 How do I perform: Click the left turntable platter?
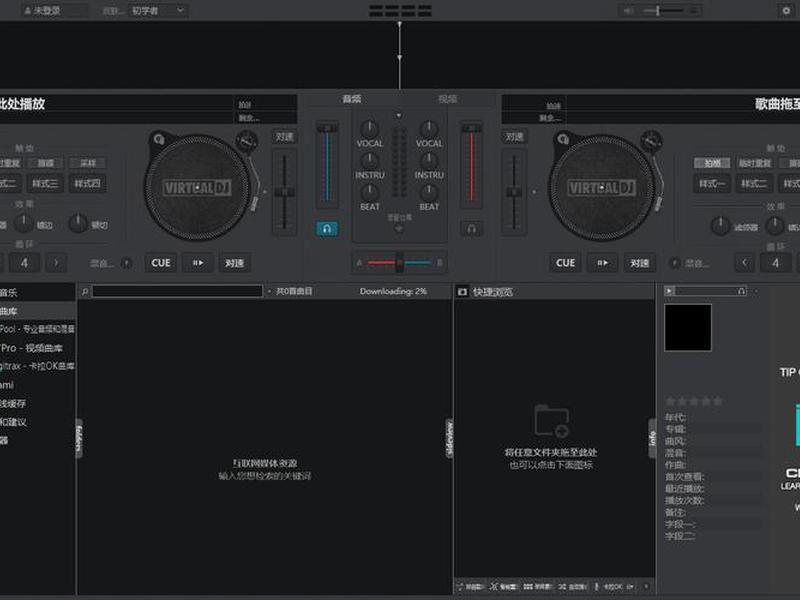197,188
